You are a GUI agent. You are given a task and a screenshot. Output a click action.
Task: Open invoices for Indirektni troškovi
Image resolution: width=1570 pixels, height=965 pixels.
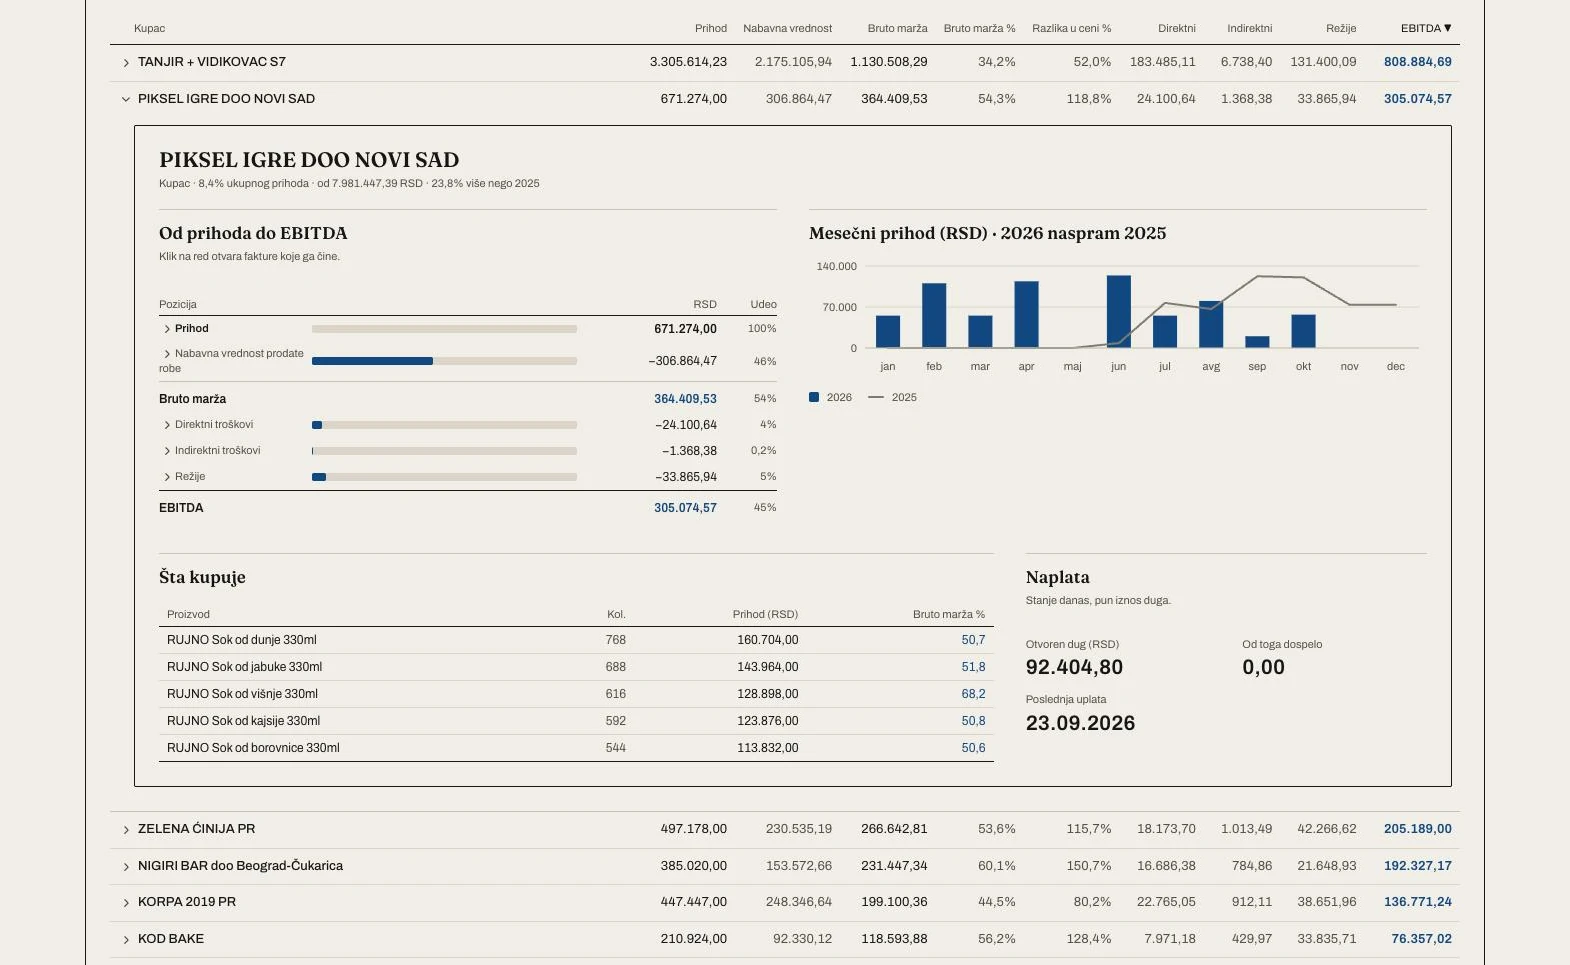coord(468,451)
